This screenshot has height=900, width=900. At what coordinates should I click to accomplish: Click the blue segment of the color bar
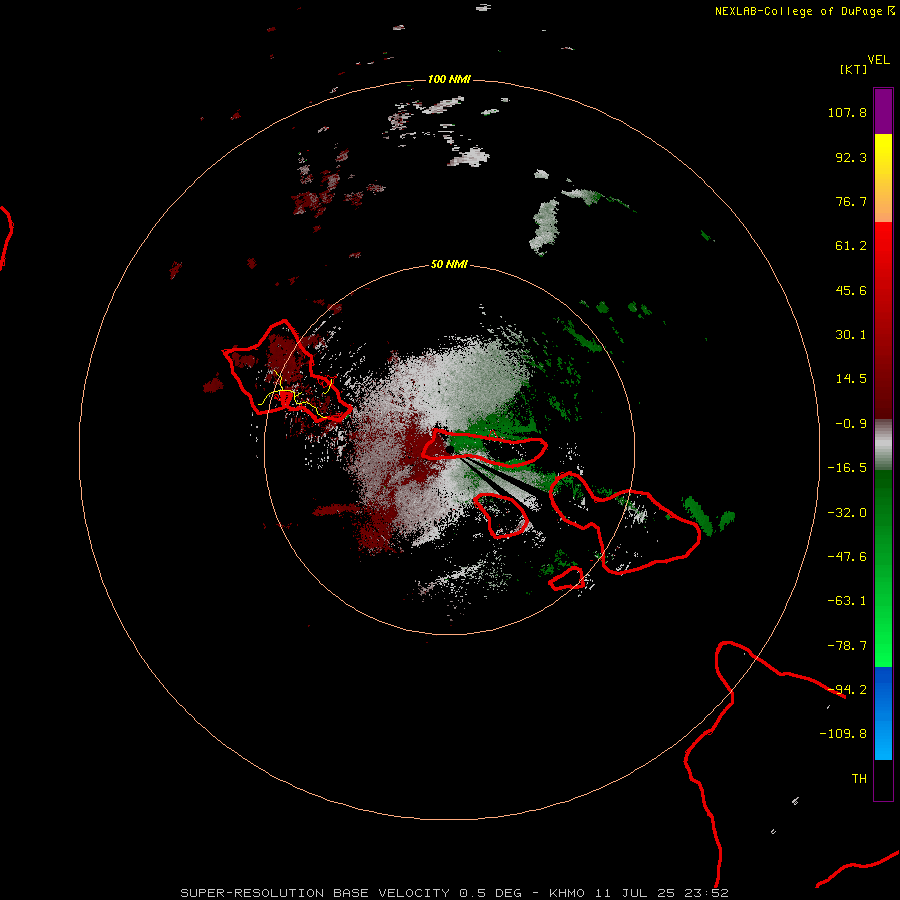click(883, 713)
